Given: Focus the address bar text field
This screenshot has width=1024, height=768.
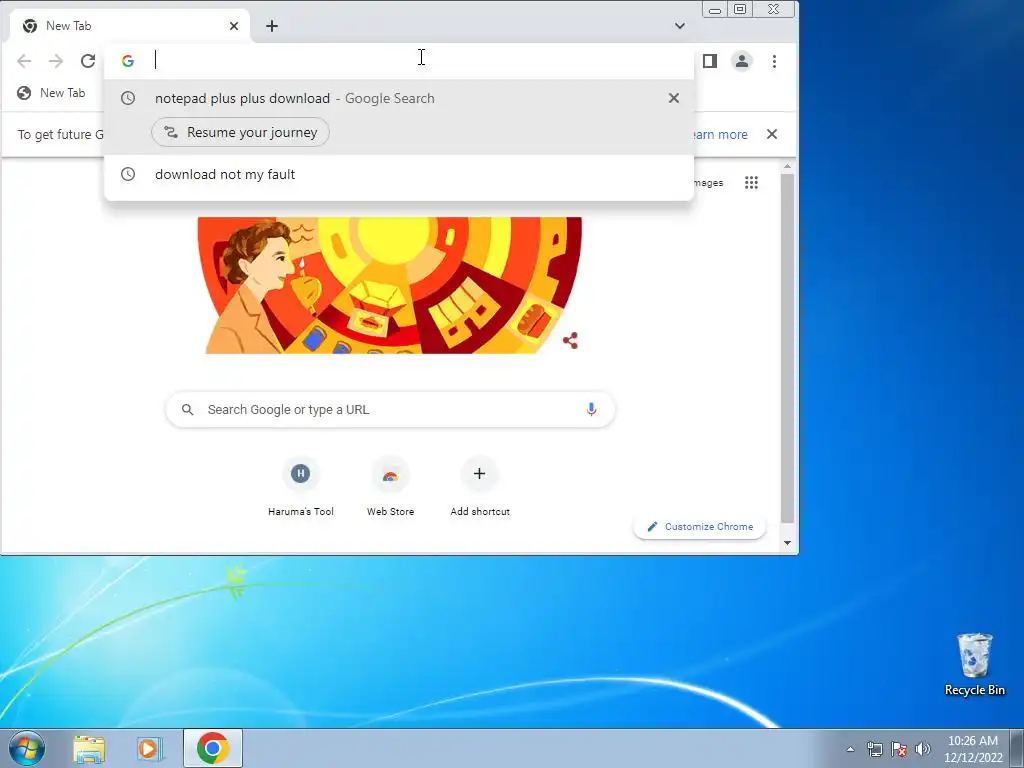Looking at the screenshot, I should [418, 60].
